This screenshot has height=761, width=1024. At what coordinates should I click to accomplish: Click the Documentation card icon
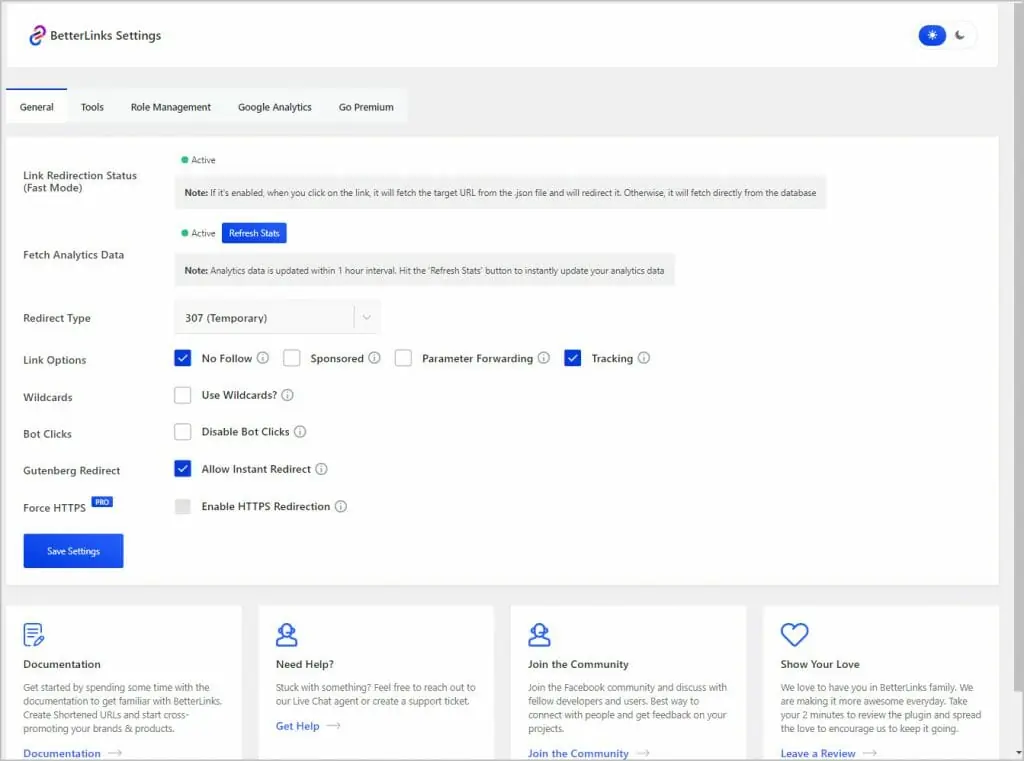[x=33, y=634]
